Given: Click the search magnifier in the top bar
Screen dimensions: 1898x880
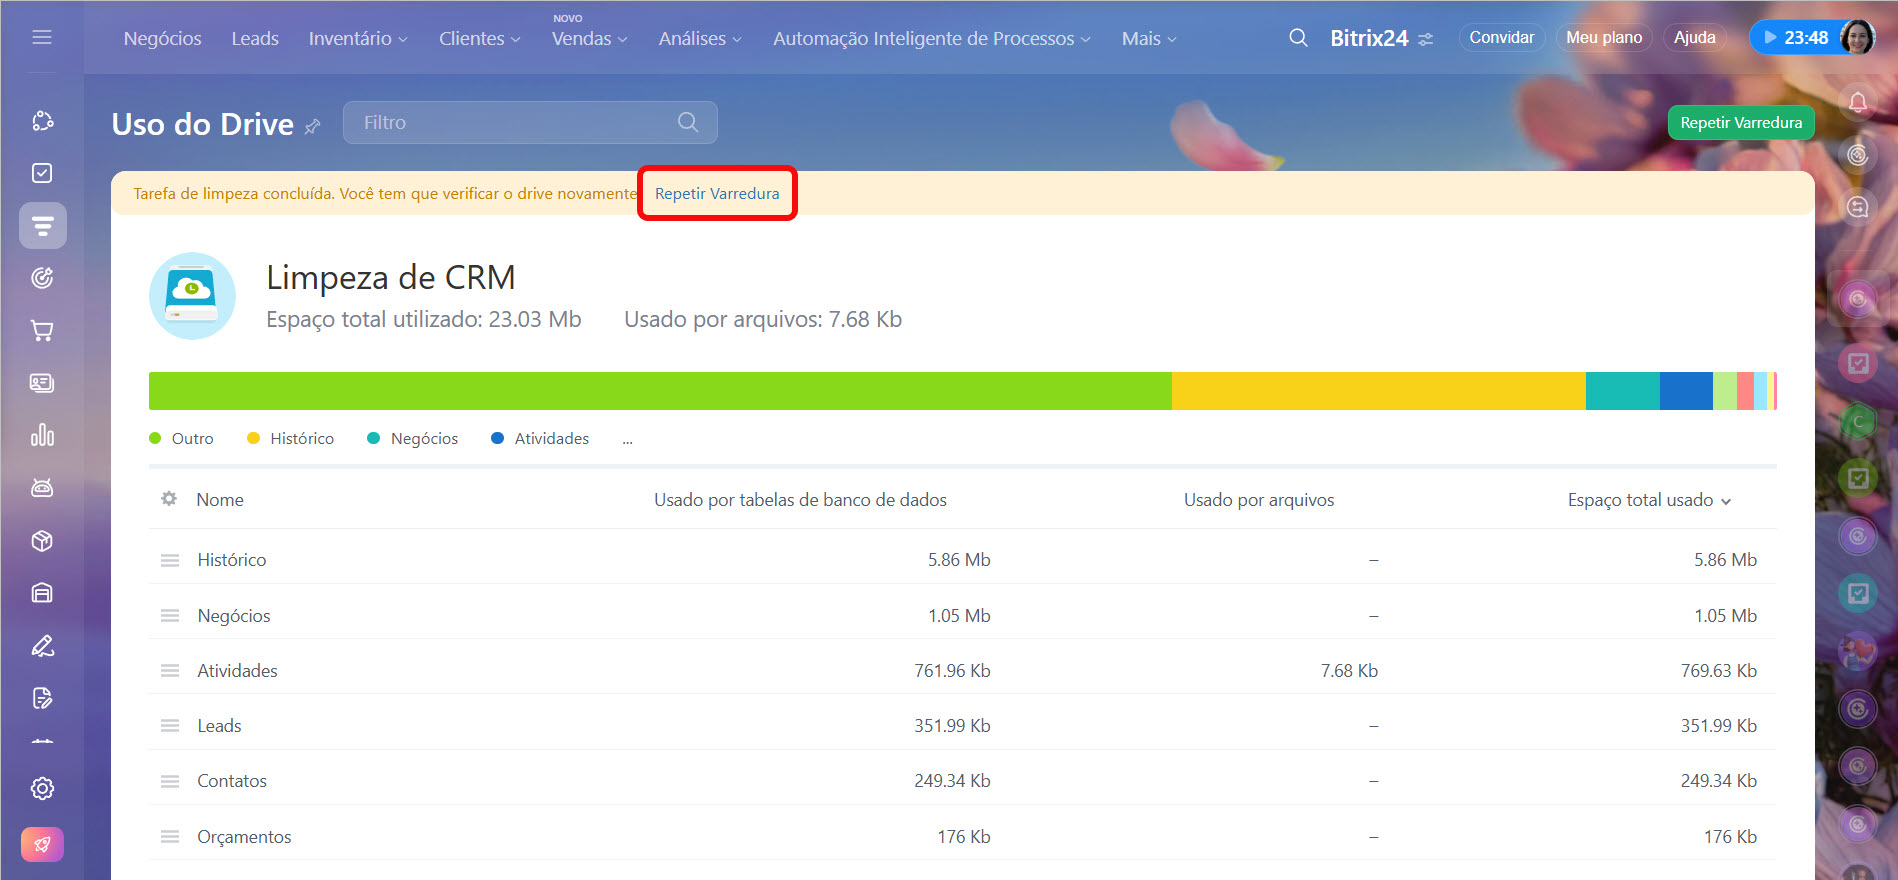Looking at the screenshot, I should coord(1298,38).
